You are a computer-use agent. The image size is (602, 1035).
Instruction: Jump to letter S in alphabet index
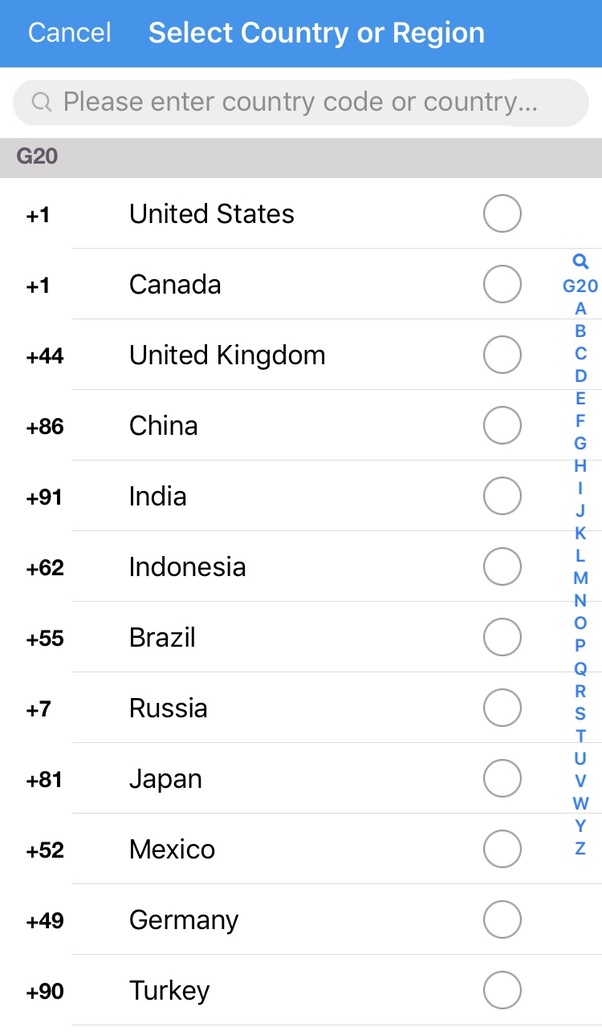(x=580, y=713)
